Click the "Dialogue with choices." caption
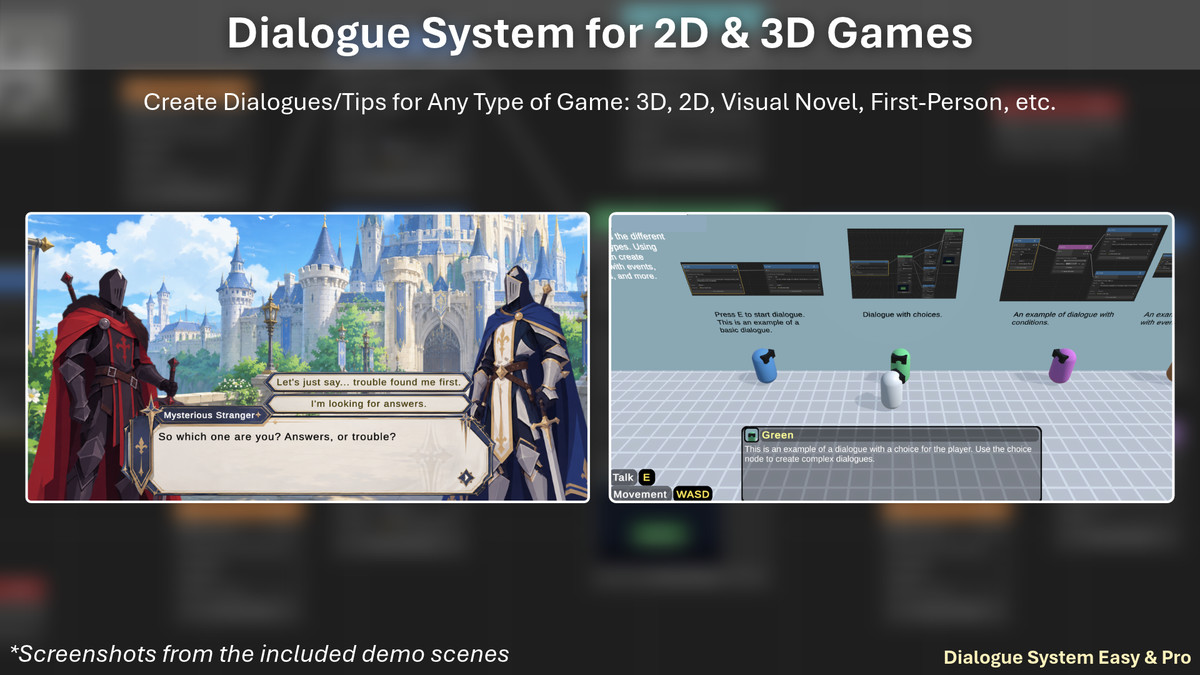1200x675 pixels. (902, 314)
